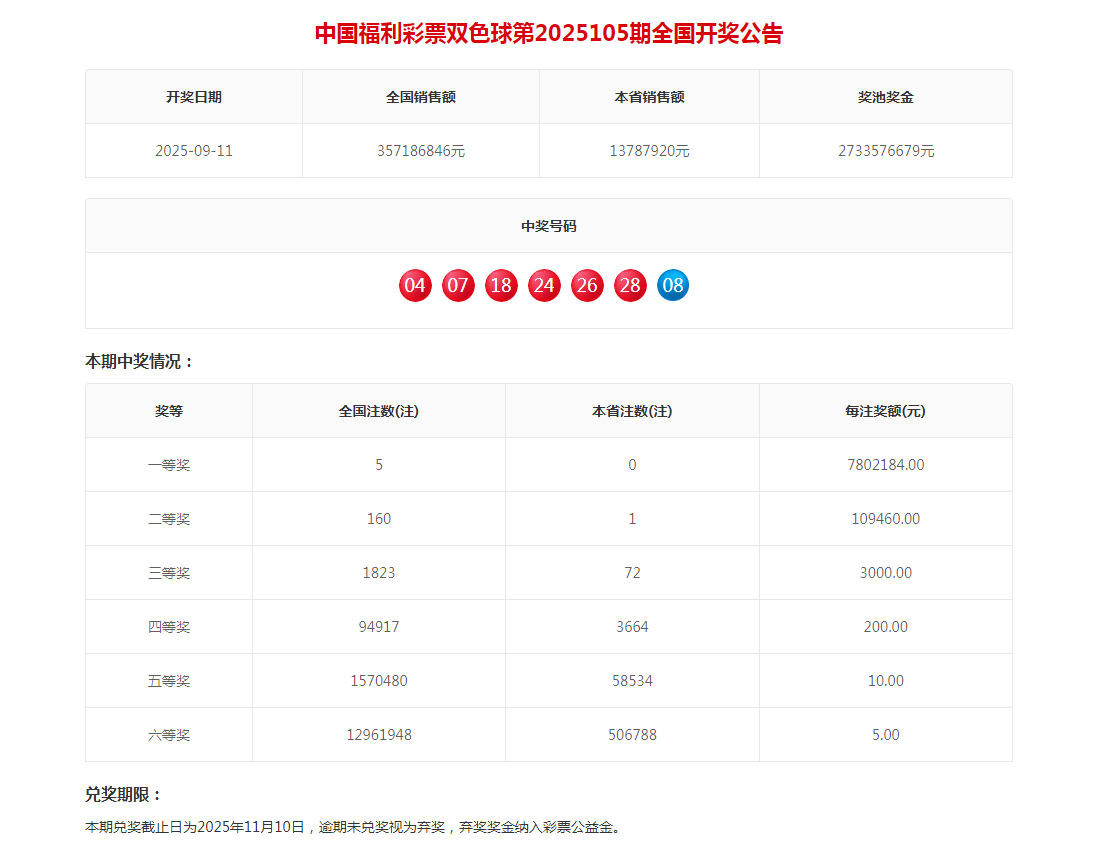Select the 二等奖 row label
This screenshot has height=861, width=1096.
pyautogui.click(x=168, y=519)
